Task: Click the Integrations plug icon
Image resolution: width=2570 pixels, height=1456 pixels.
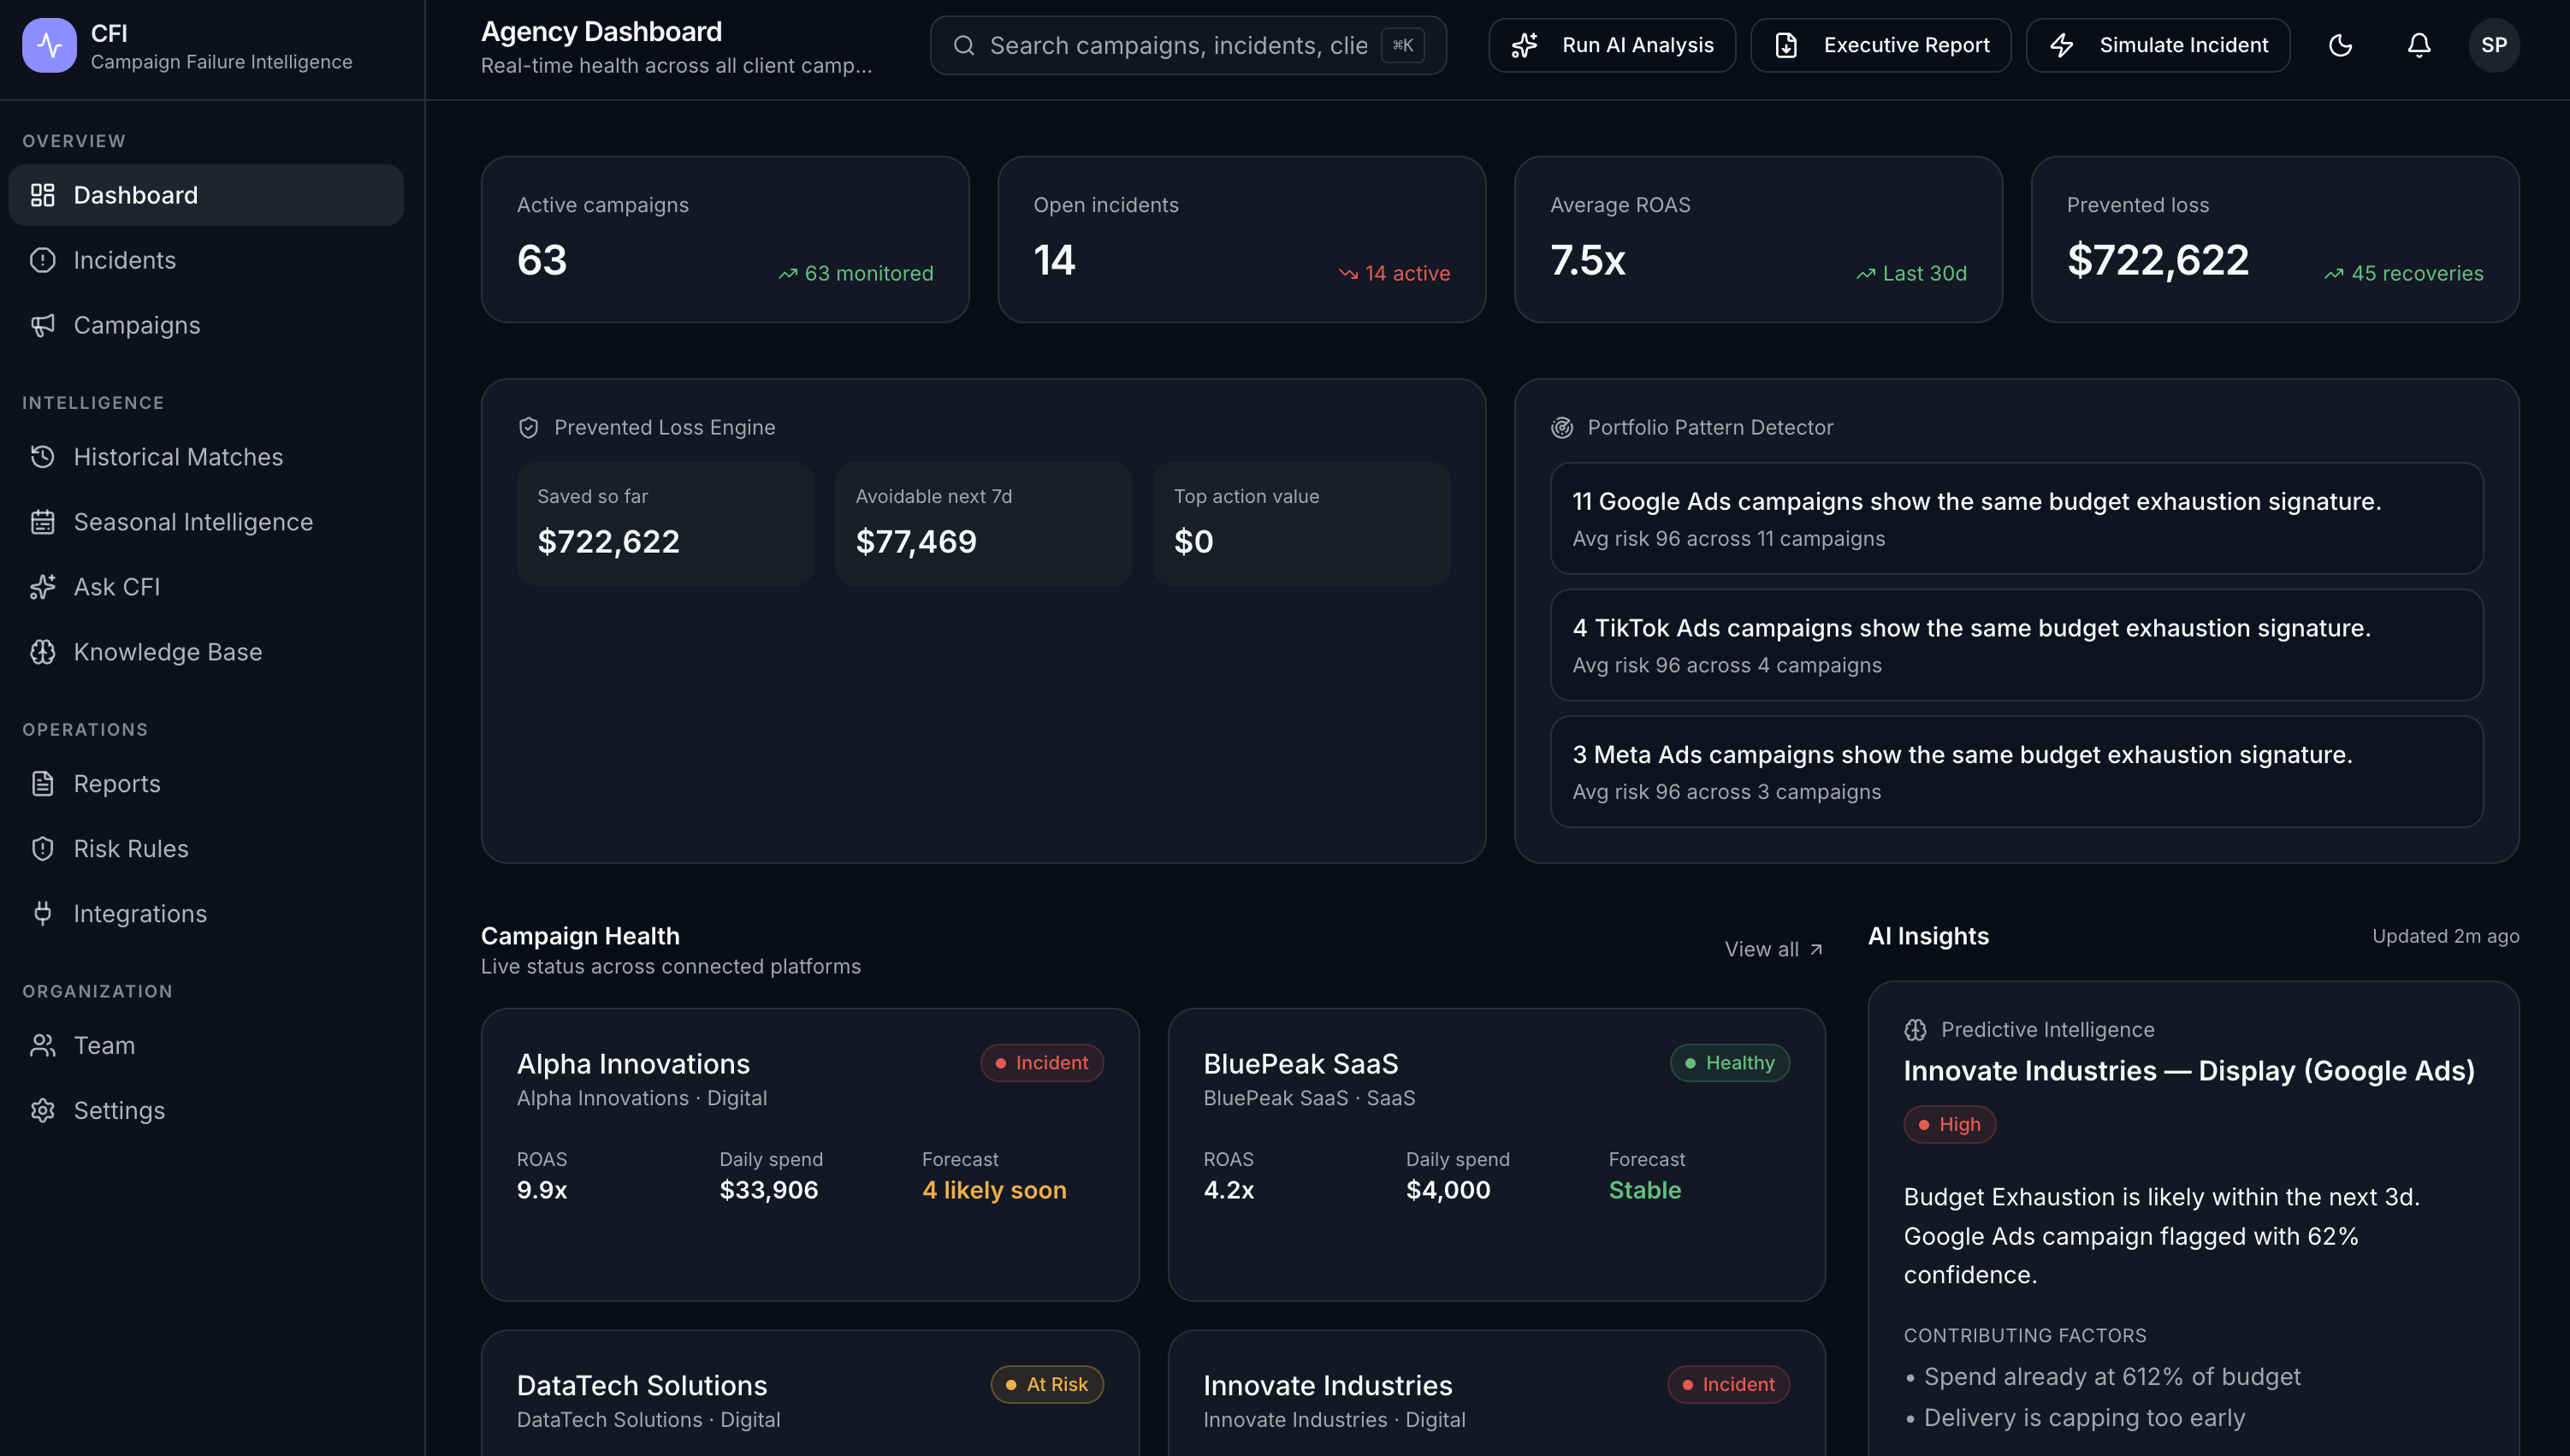Action: 42,913
